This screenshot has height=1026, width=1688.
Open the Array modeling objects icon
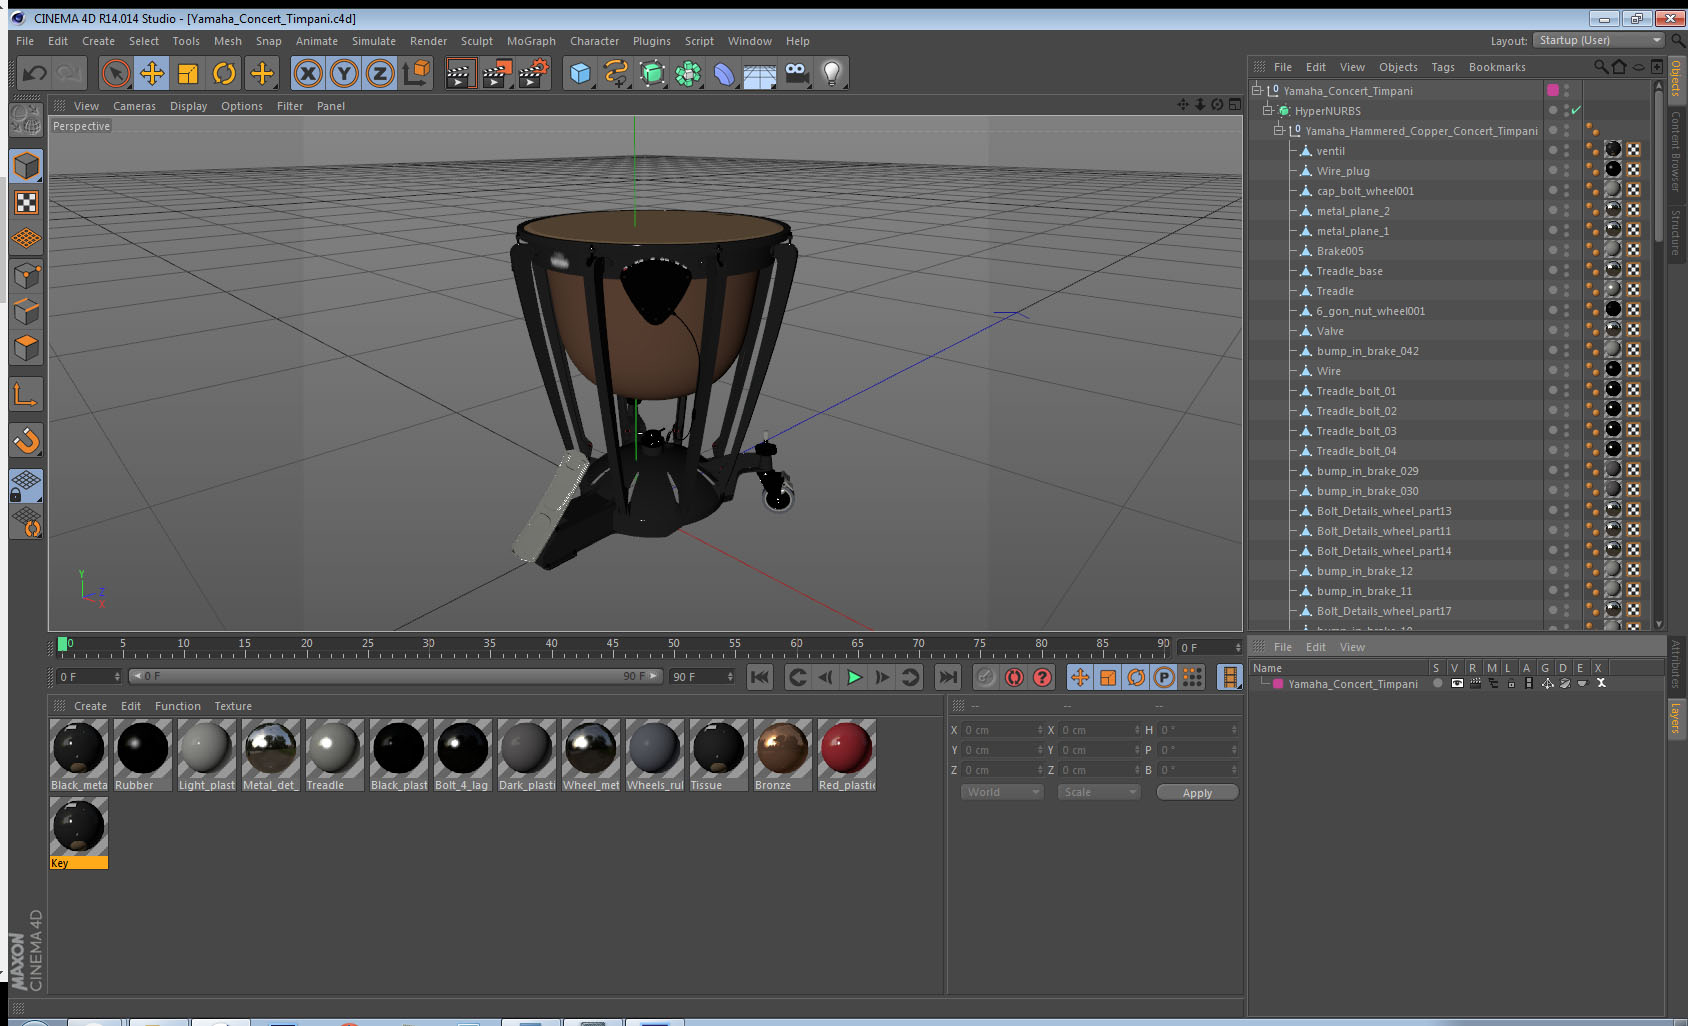tap(688, 73)
